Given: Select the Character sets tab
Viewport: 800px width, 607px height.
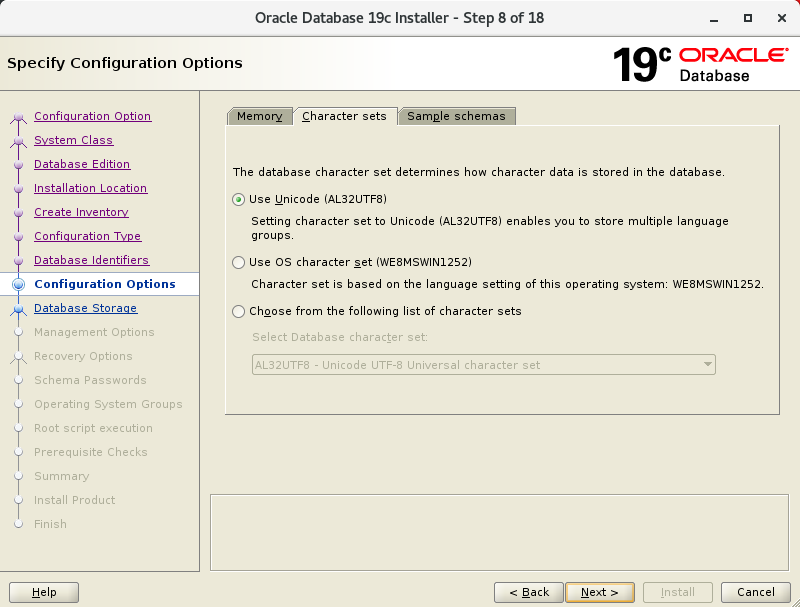Looking at the screenshot, I should pos(344,116).
